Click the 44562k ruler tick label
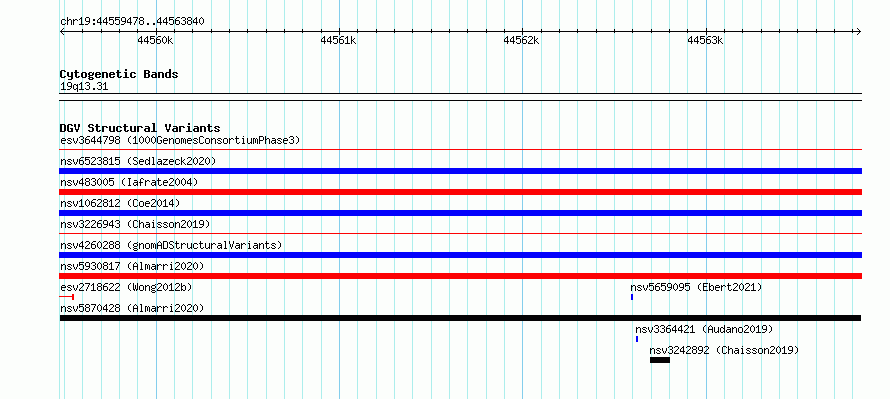 (x=522, y=40)
